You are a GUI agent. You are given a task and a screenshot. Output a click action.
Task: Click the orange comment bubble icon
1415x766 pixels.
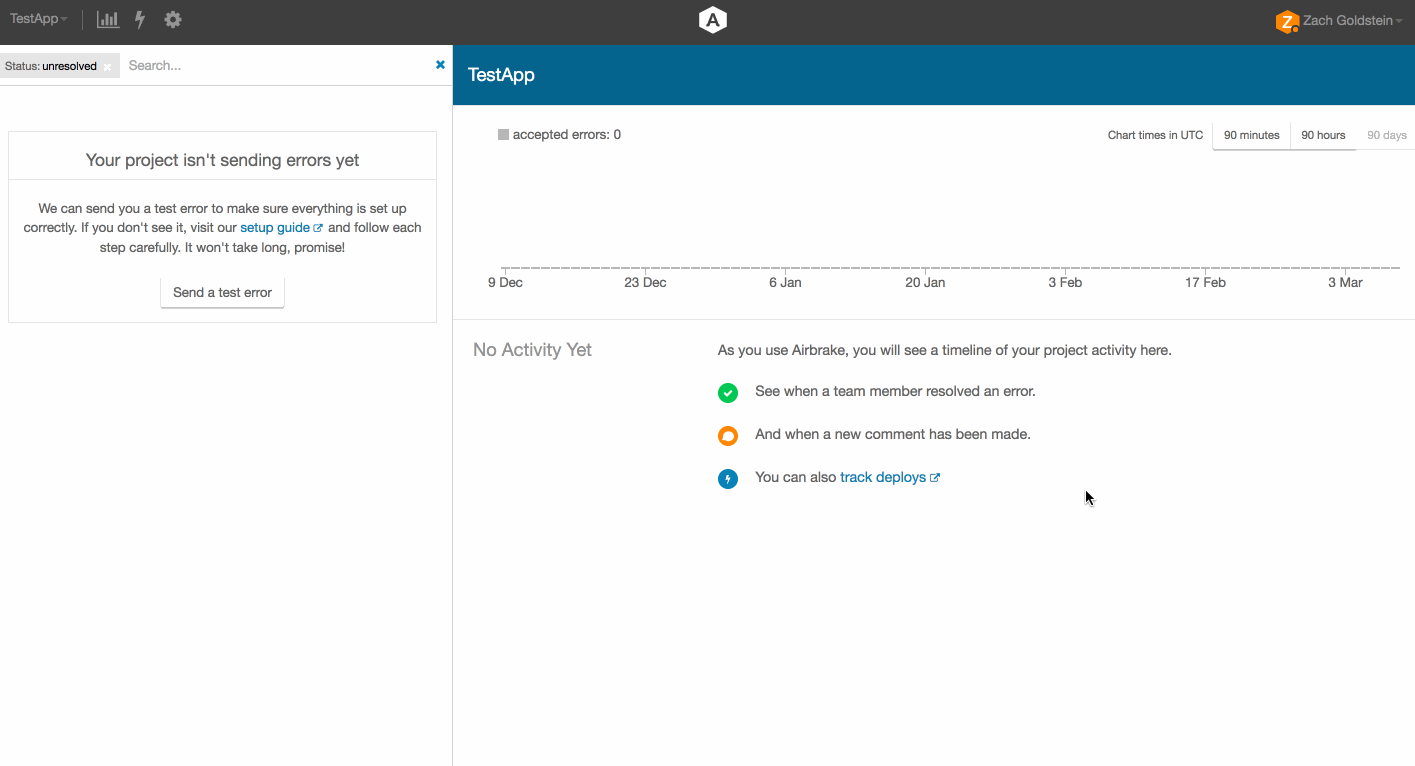pos(728,436)
